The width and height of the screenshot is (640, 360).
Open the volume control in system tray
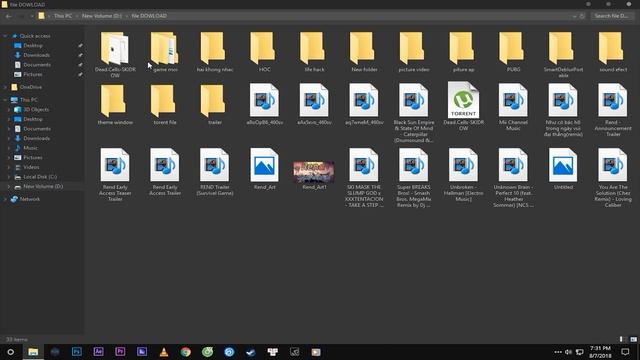[x=568, y=352]
